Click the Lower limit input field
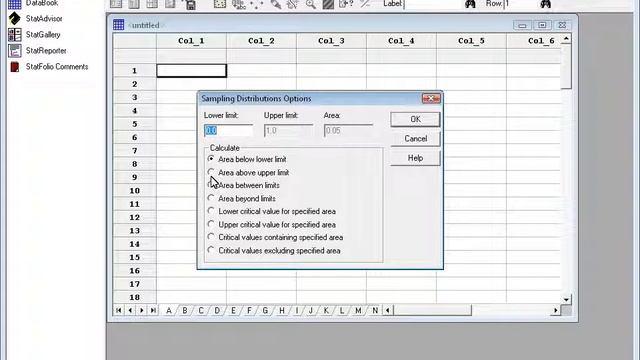 pyautogui.click(x=228, y=131)
